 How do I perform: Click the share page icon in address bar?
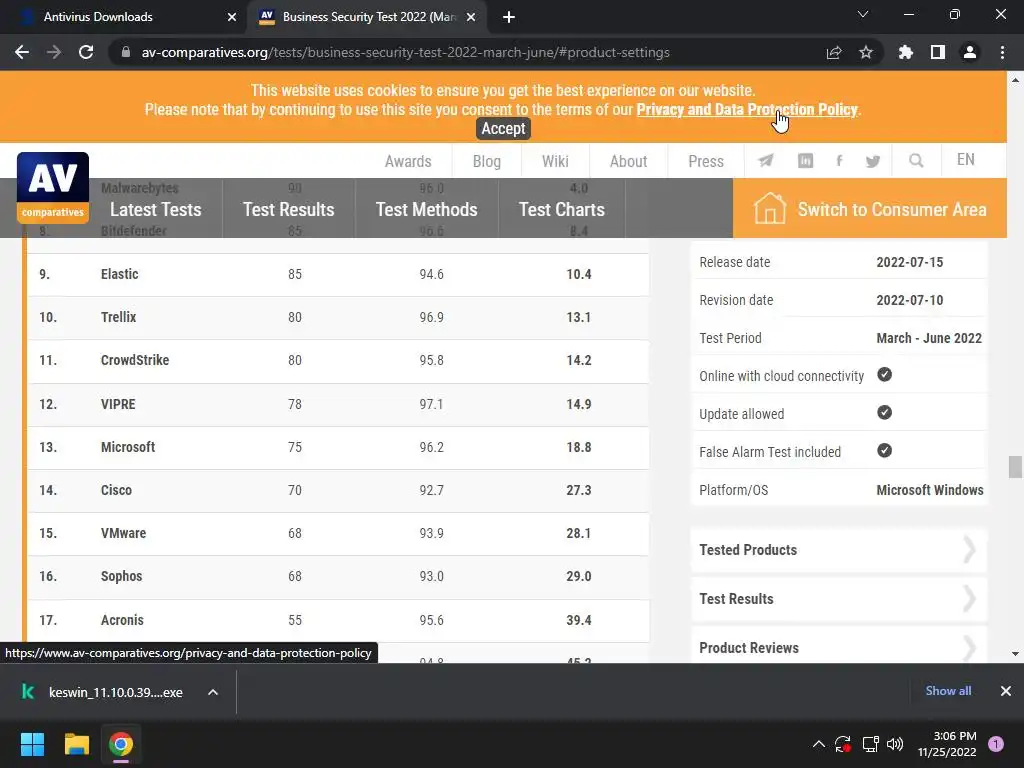pos(834,52)
